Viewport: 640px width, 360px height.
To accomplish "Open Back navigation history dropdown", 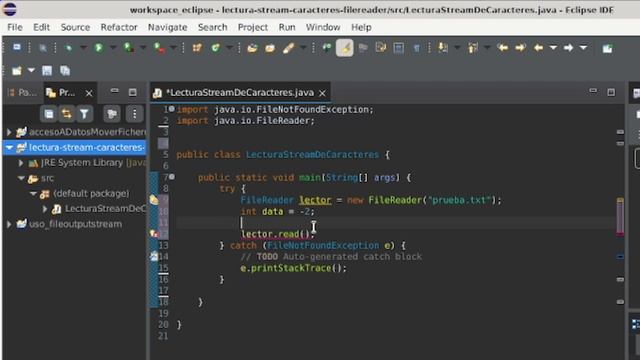I will (553, 48).
